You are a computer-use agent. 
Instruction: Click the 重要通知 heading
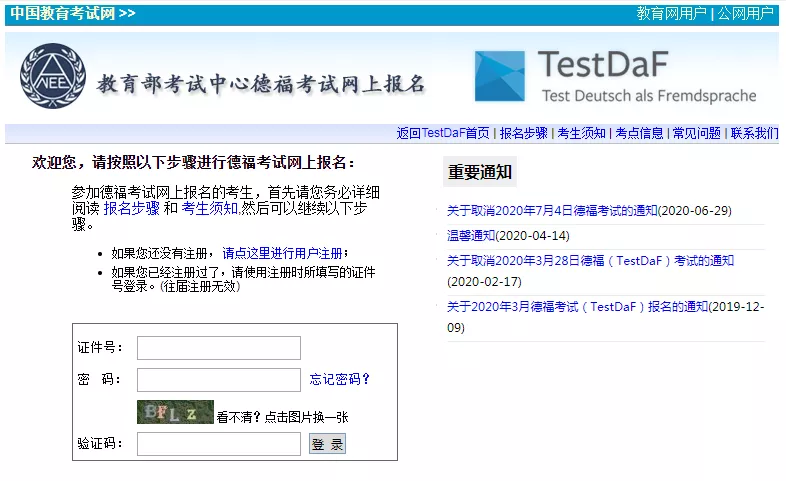[x=480, y=172]
